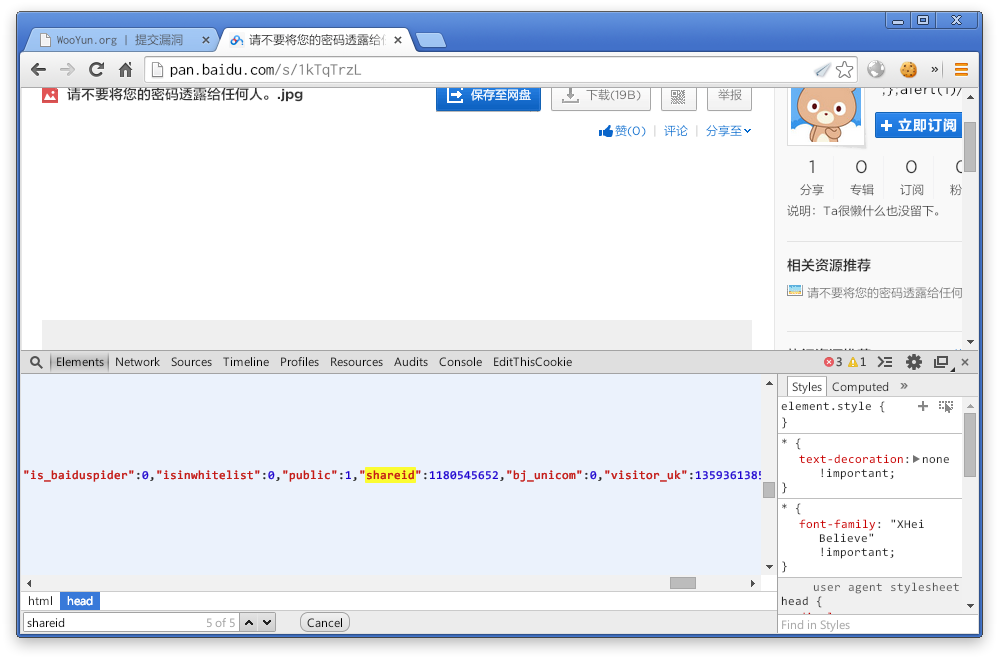Viewport: 999px width, 659px height.
Task: Go back to the previous page
Action: (38, 69)
